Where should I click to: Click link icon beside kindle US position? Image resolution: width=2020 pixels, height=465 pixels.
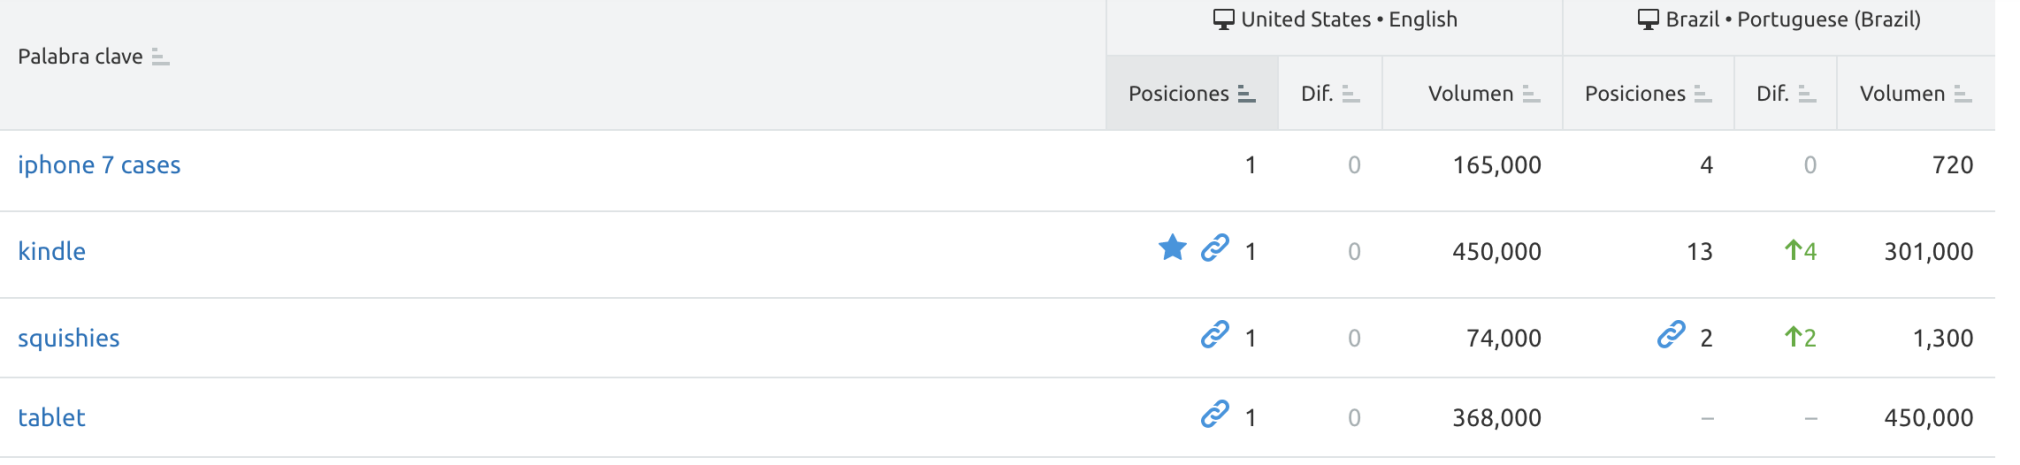pyautogui.click(x=1215, y=248)
